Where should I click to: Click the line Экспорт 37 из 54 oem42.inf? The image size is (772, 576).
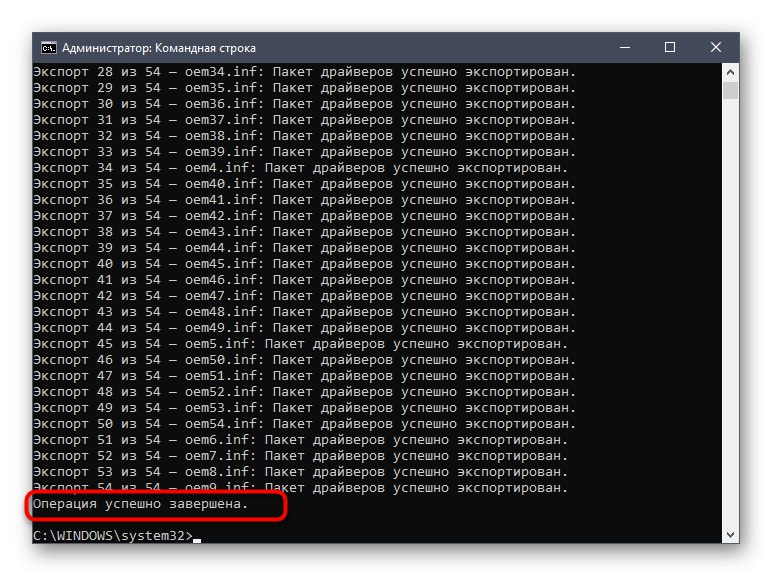(304, 216)
